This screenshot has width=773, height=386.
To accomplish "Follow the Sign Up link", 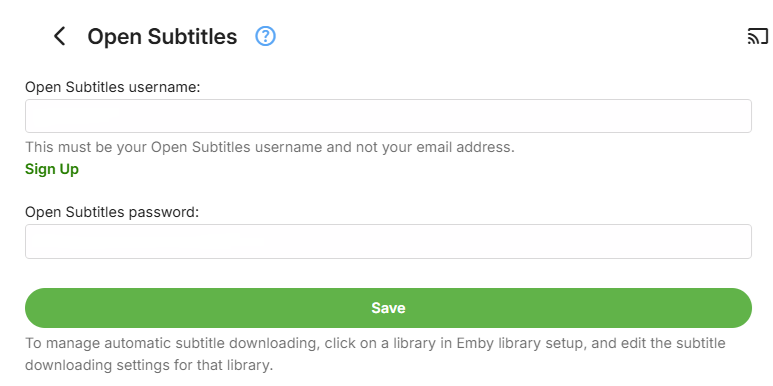I will click(x=52, y=169).
